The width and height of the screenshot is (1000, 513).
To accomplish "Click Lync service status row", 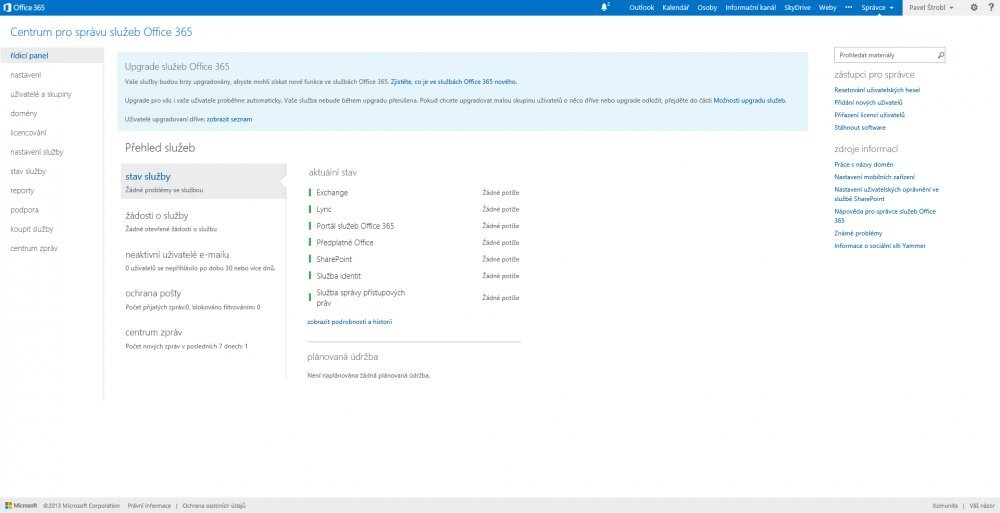I will pyautogui.click(x=414, y=209).
